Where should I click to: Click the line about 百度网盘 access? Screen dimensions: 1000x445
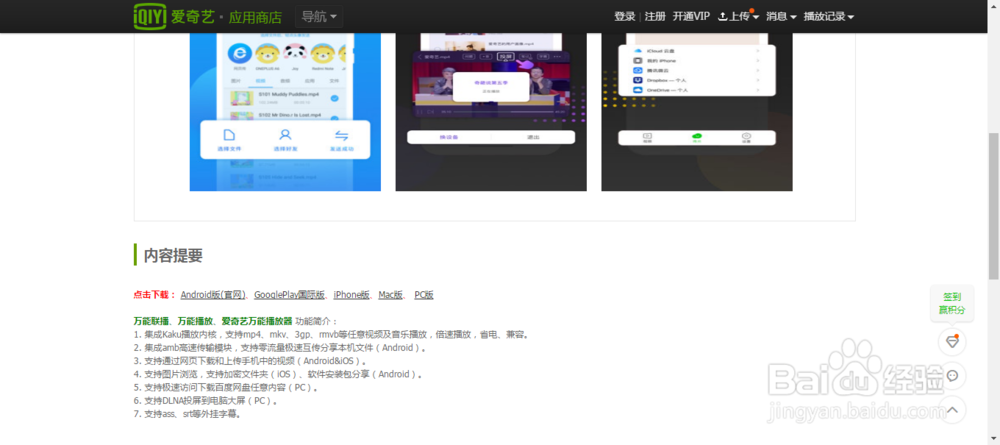tap(226, 387)
